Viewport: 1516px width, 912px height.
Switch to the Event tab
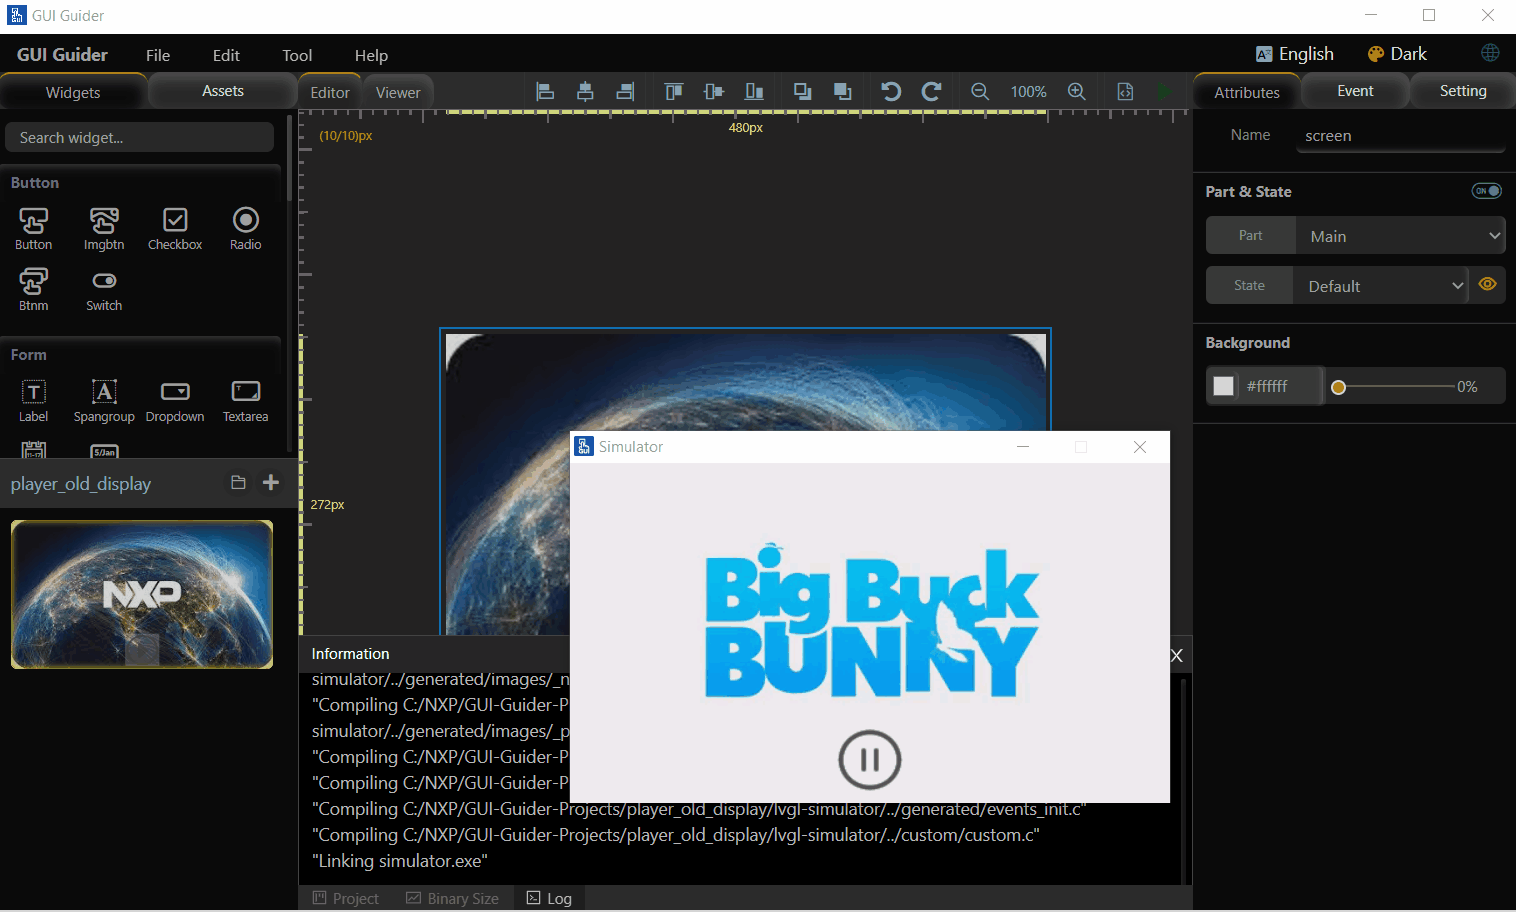[1355, 91]
